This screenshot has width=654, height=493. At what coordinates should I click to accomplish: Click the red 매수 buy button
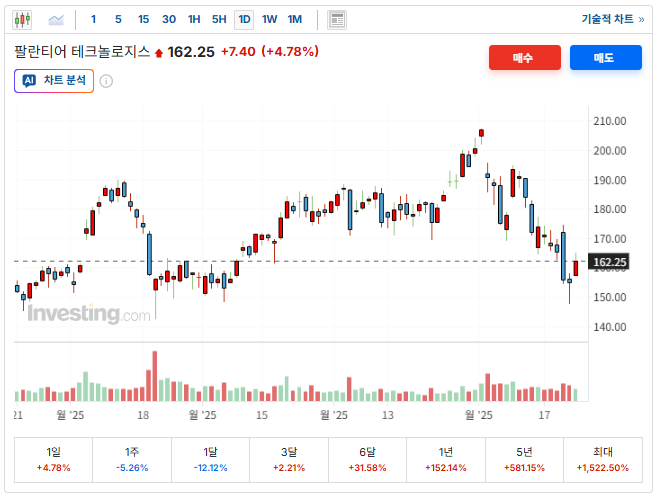[525, 58]
